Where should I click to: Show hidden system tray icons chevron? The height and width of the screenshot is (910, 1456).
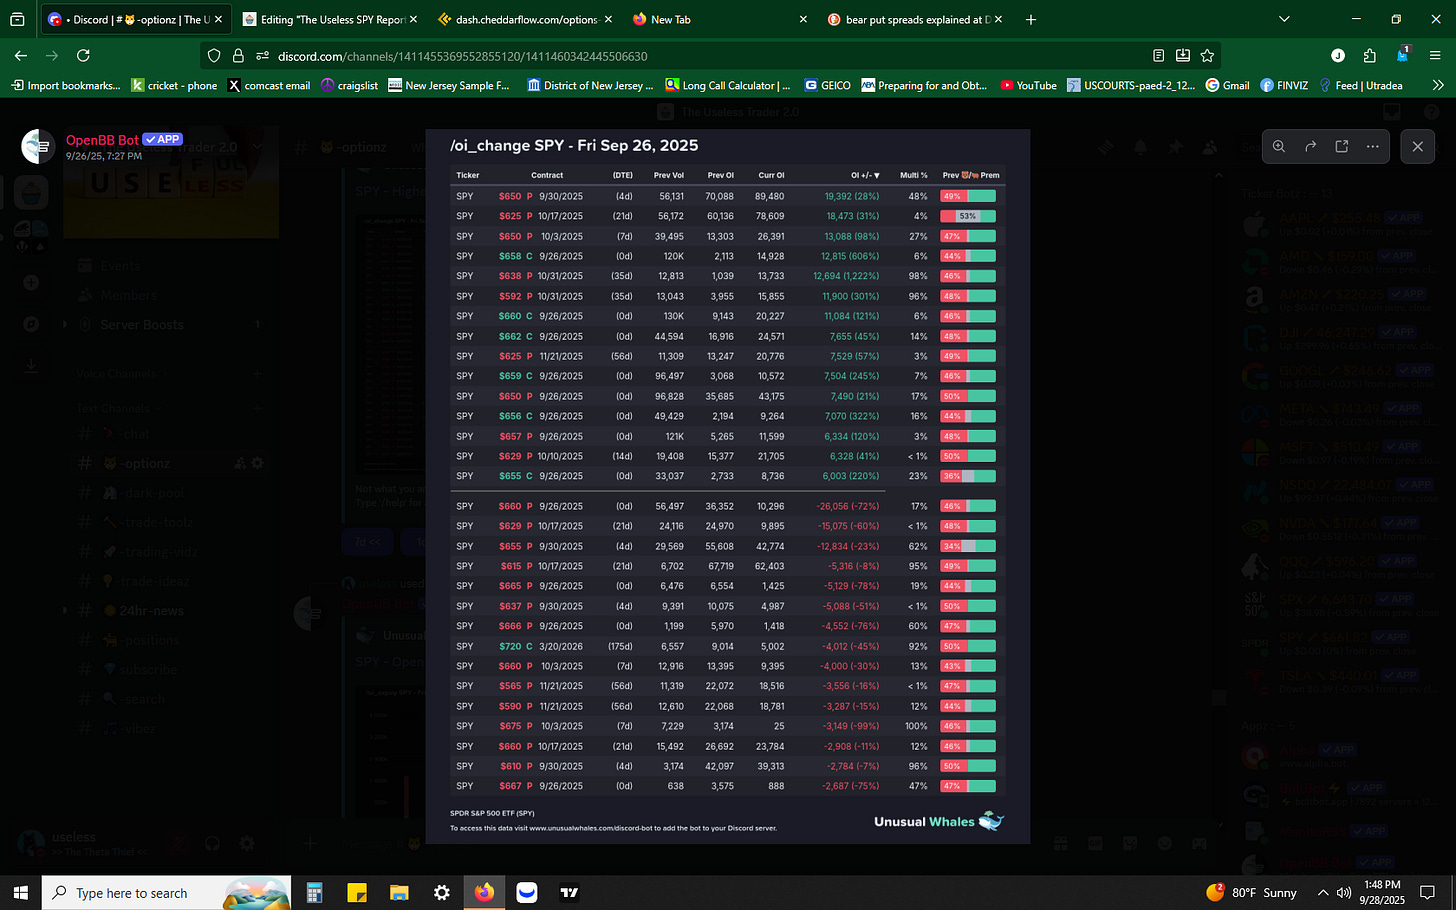[1323, 892]
